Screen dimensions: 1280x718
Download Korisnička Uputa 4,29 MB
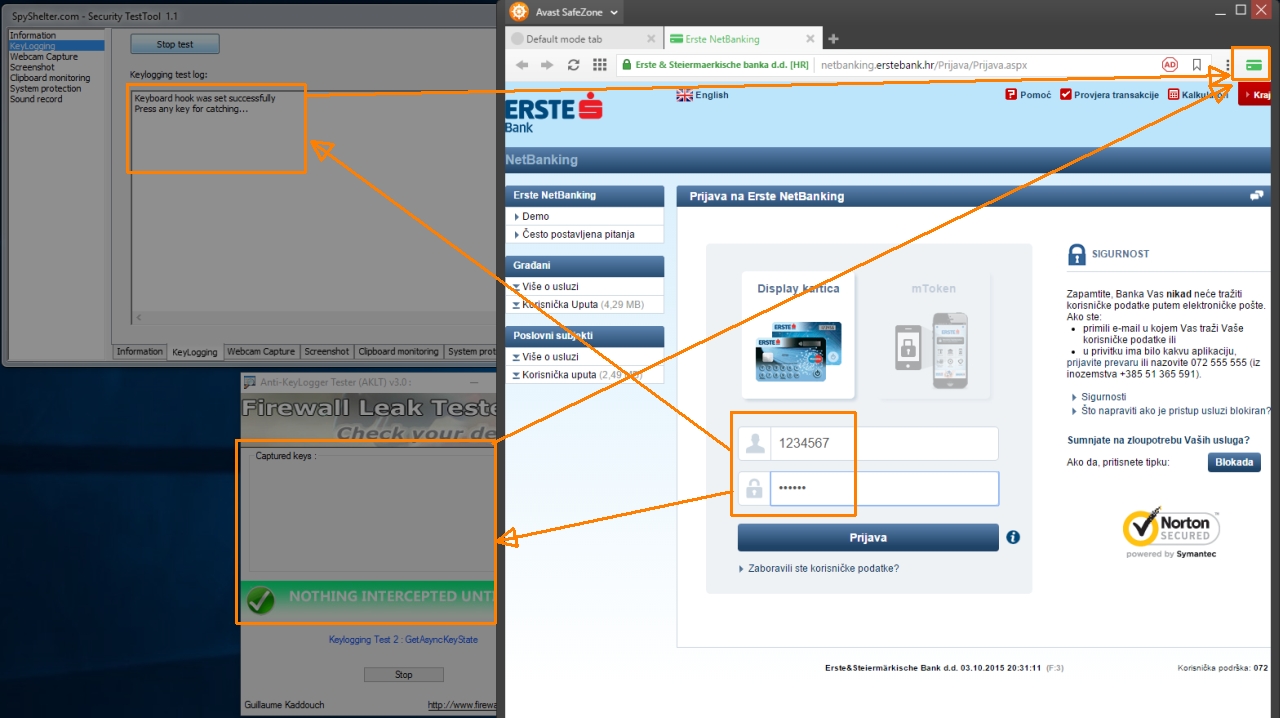[577, 304]
